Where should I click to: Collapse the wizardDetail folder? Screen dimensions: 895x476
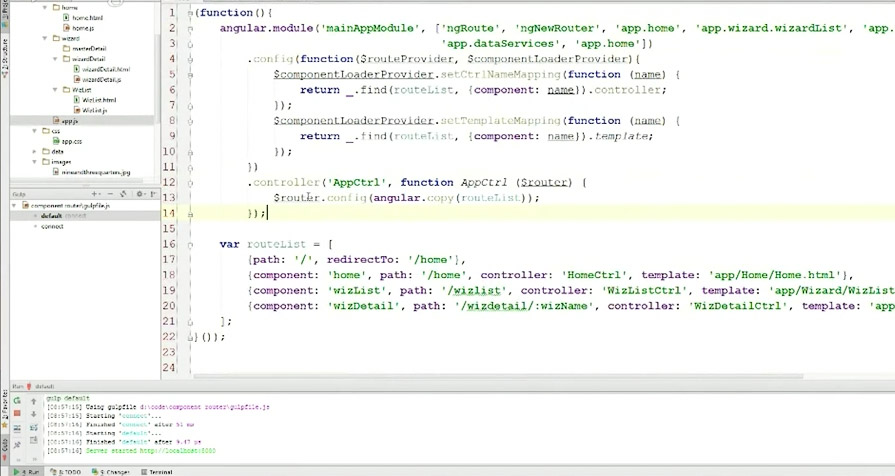coord(55,59)
